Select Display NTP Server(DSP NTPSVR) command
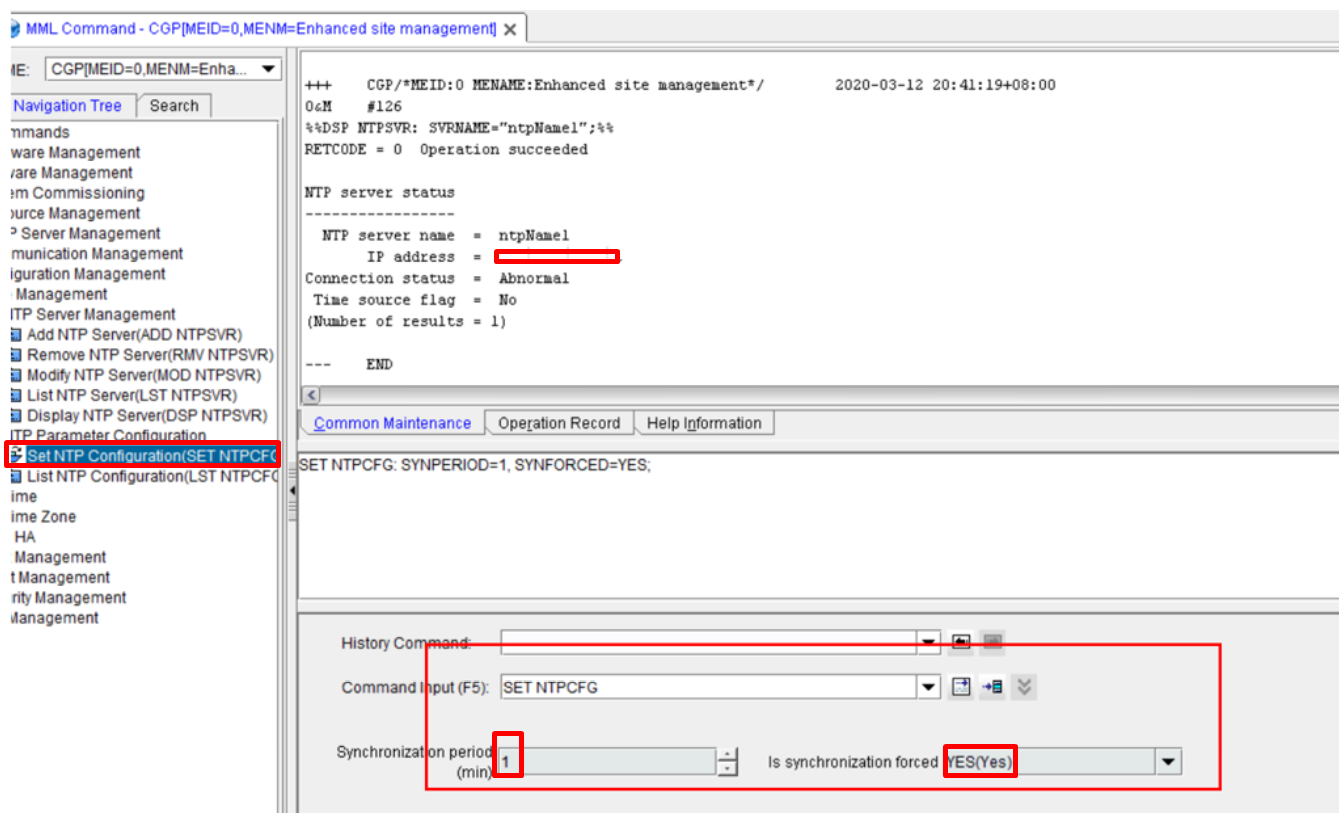This screenshot has width=1339, height=813. click(147, 415)
